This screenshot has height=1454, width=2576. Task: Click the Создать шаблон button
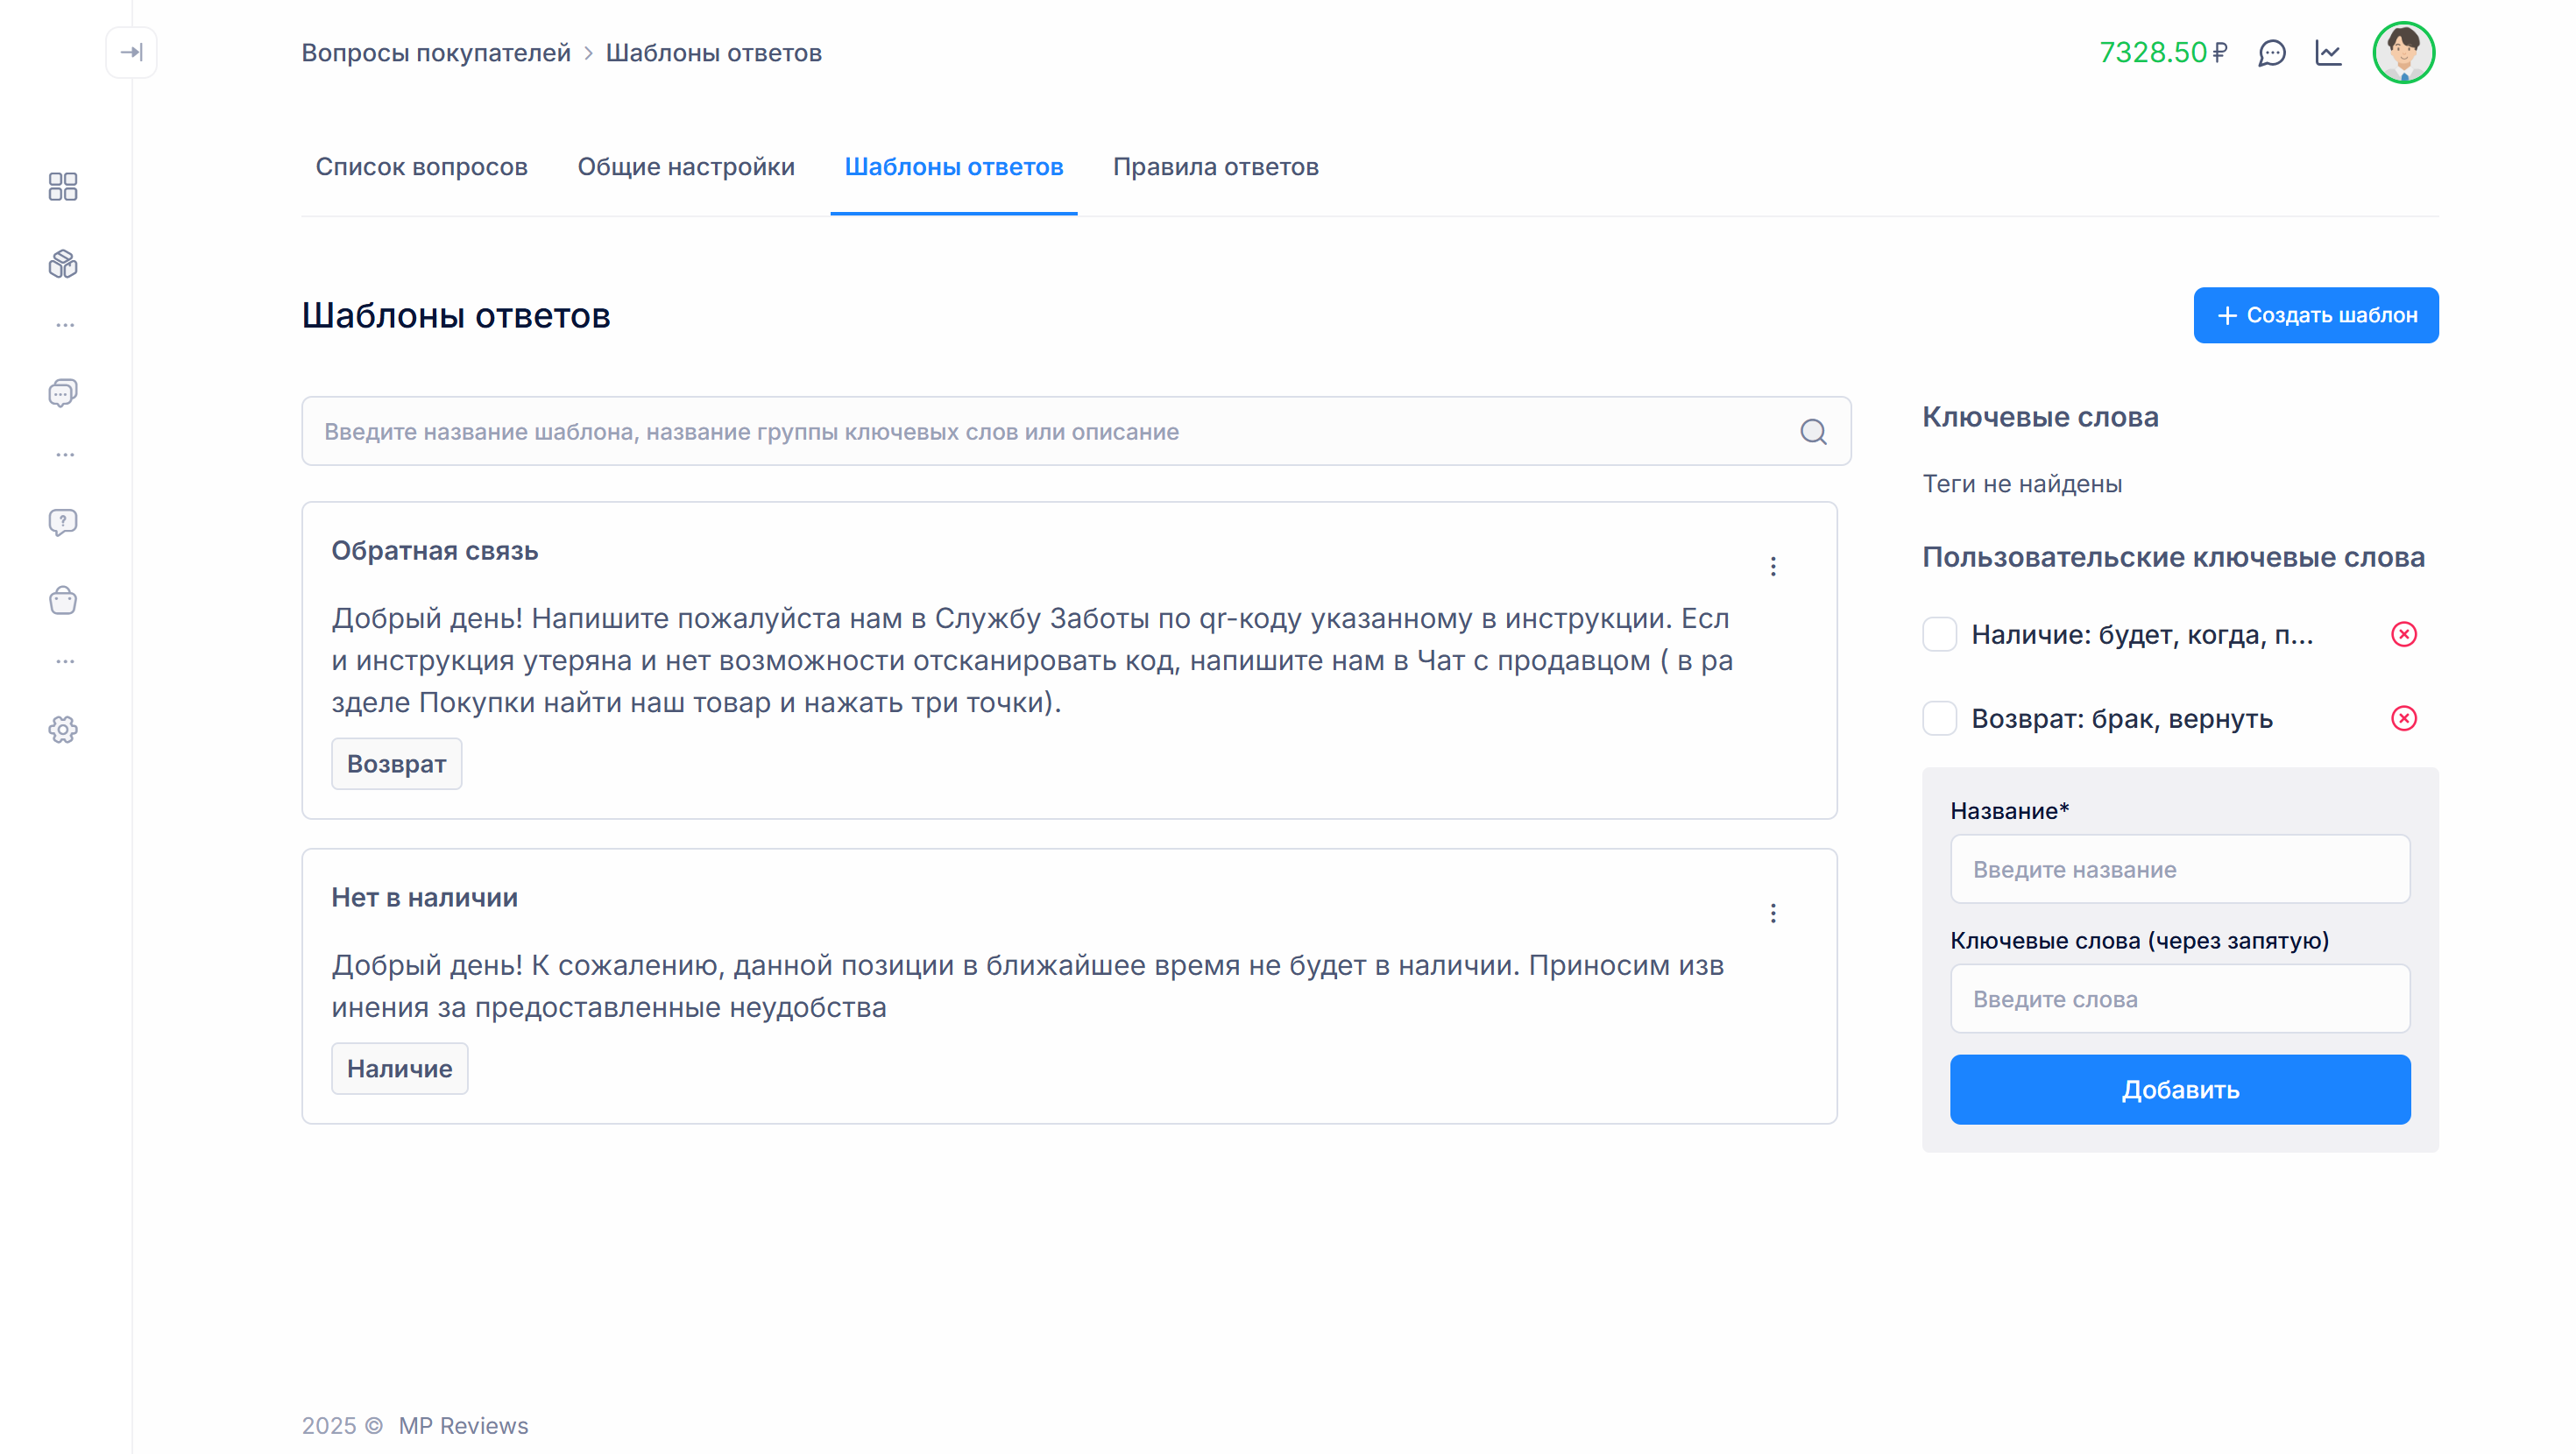coord(2315,315)
